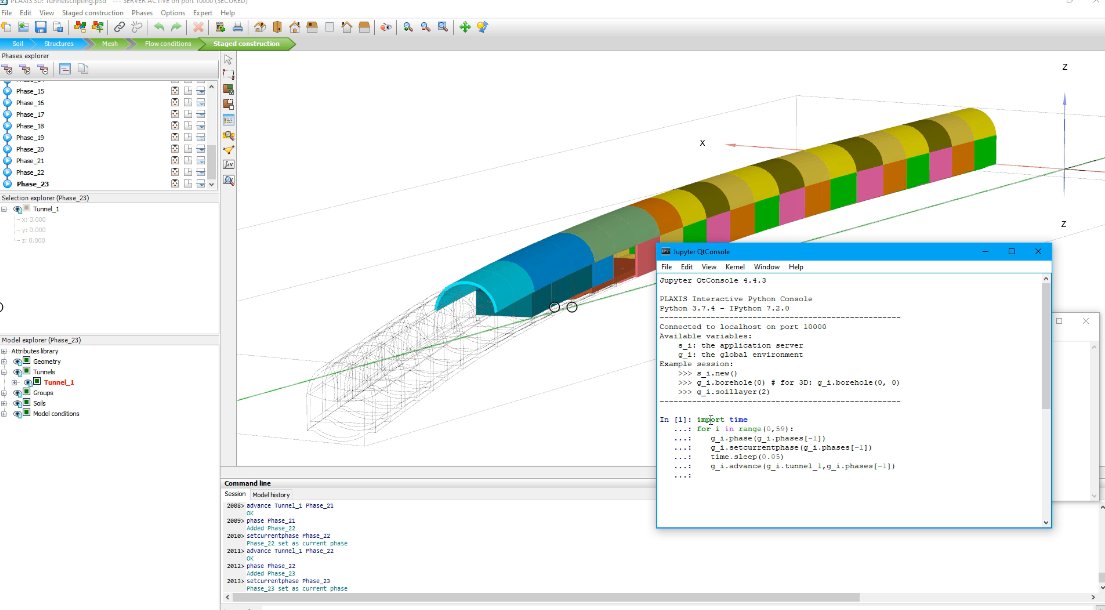Screen dimensions: 1105x610
Task: Expand the Soils tree node
Action: coord(4,404)
